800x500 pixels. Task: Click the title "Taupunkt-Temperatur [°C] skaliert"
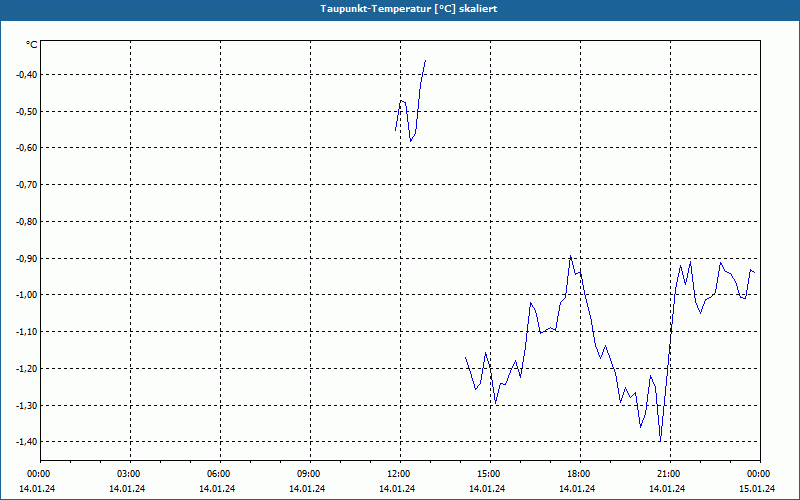(409, 9)
